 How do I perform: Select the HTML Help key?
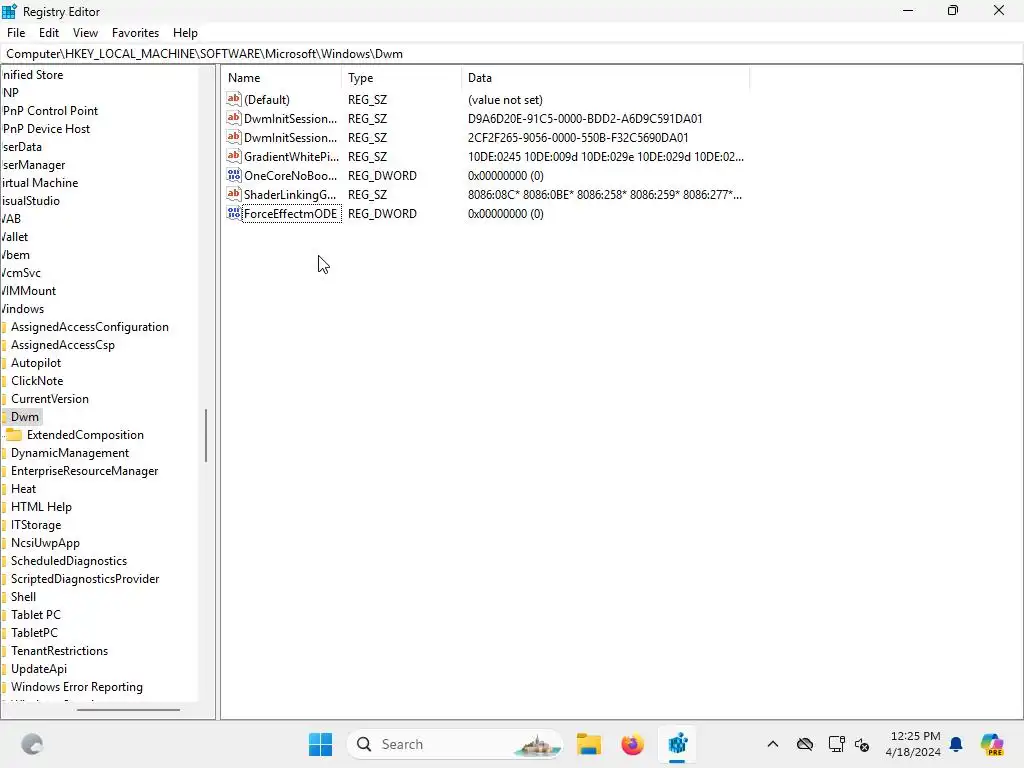[41, 507]
